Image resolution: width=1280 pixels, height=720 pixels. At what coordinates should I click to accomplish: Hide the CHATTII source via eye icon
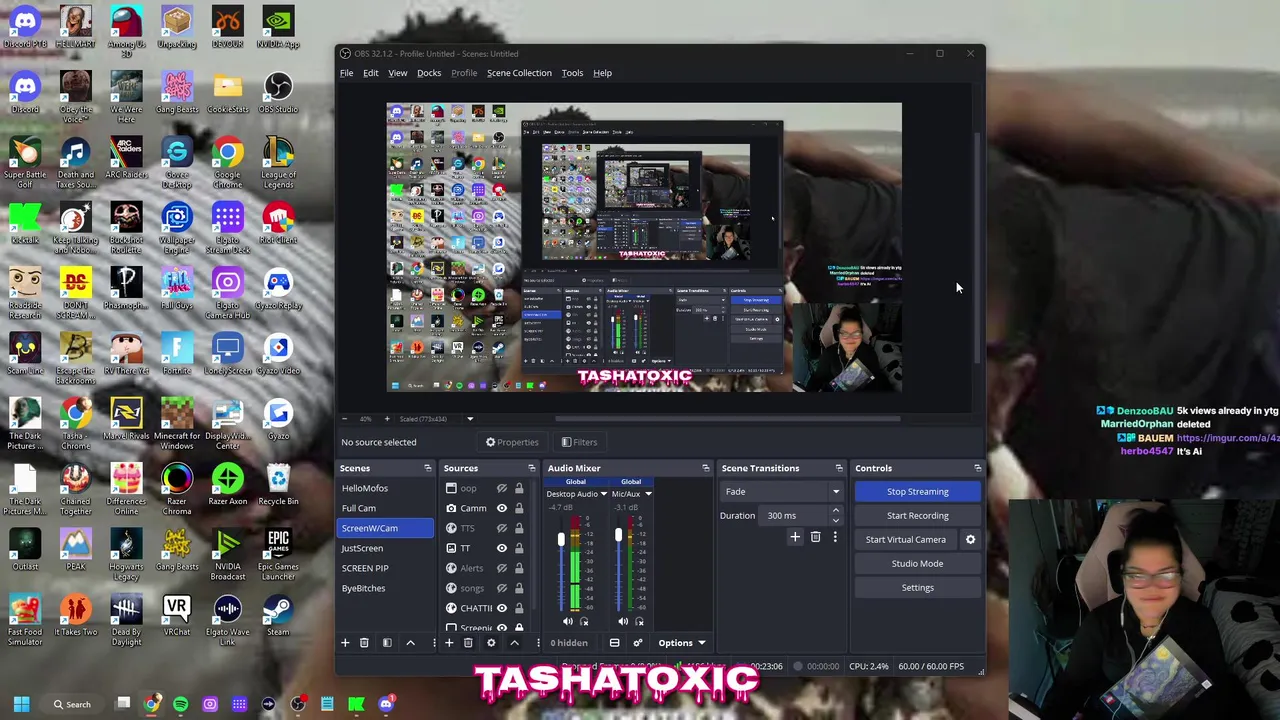[x=502, y=608]
